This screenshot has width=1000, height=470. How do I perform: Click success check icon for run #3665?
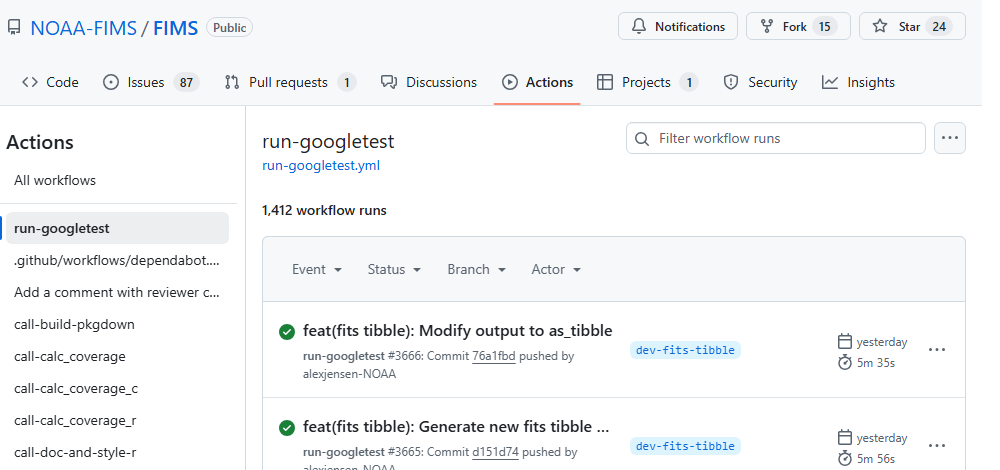pyautogui.click(x=287, y=428)
